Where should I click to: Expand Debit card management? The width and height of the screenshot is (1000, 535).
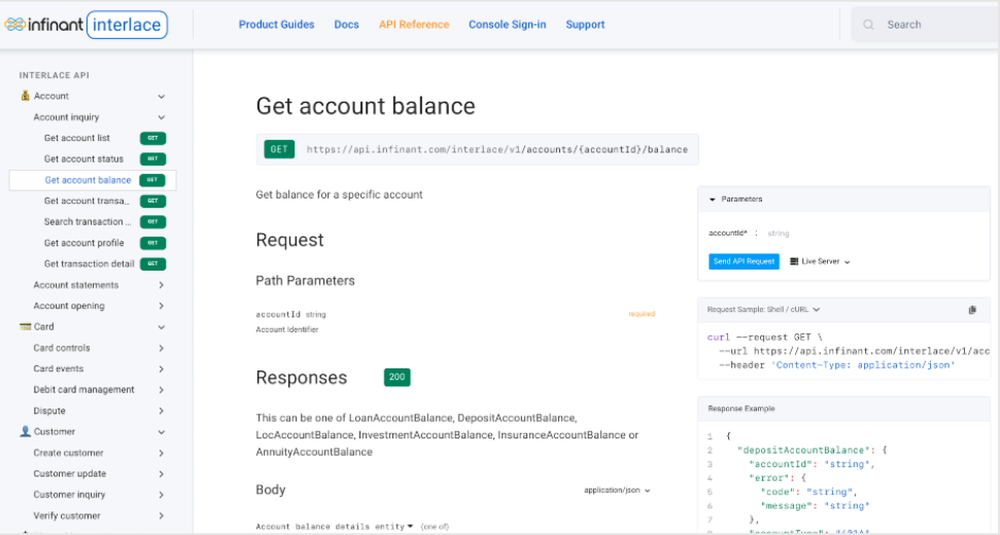tap(161, 390)
